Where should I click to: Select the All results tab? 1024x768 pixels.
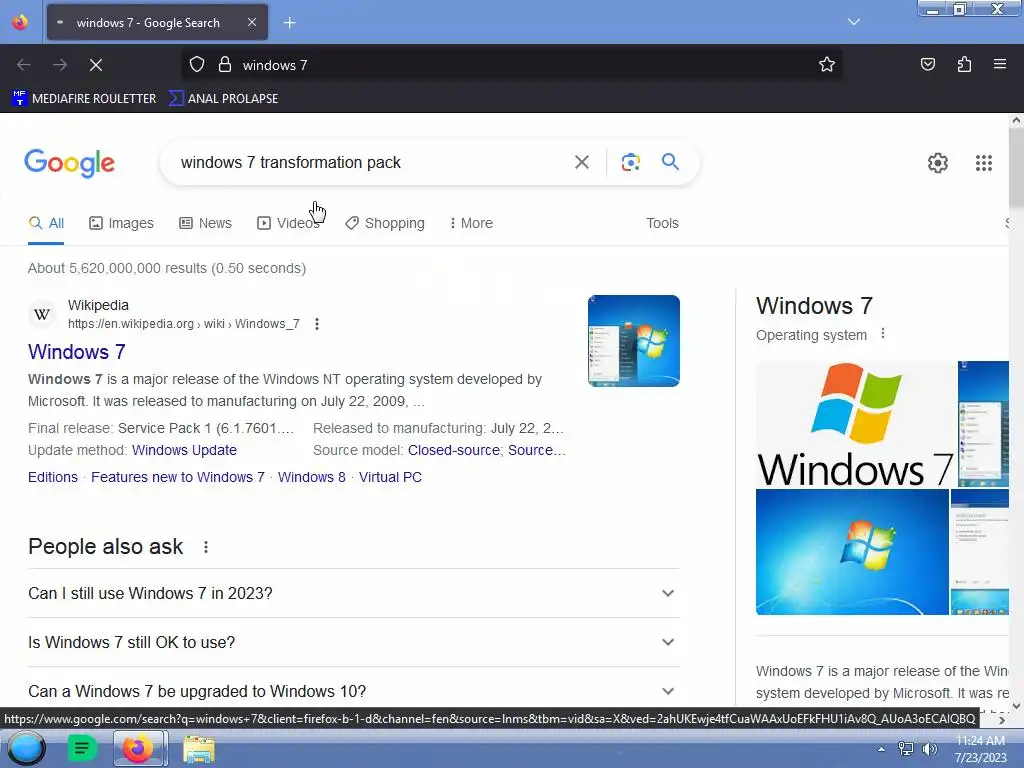46,223
